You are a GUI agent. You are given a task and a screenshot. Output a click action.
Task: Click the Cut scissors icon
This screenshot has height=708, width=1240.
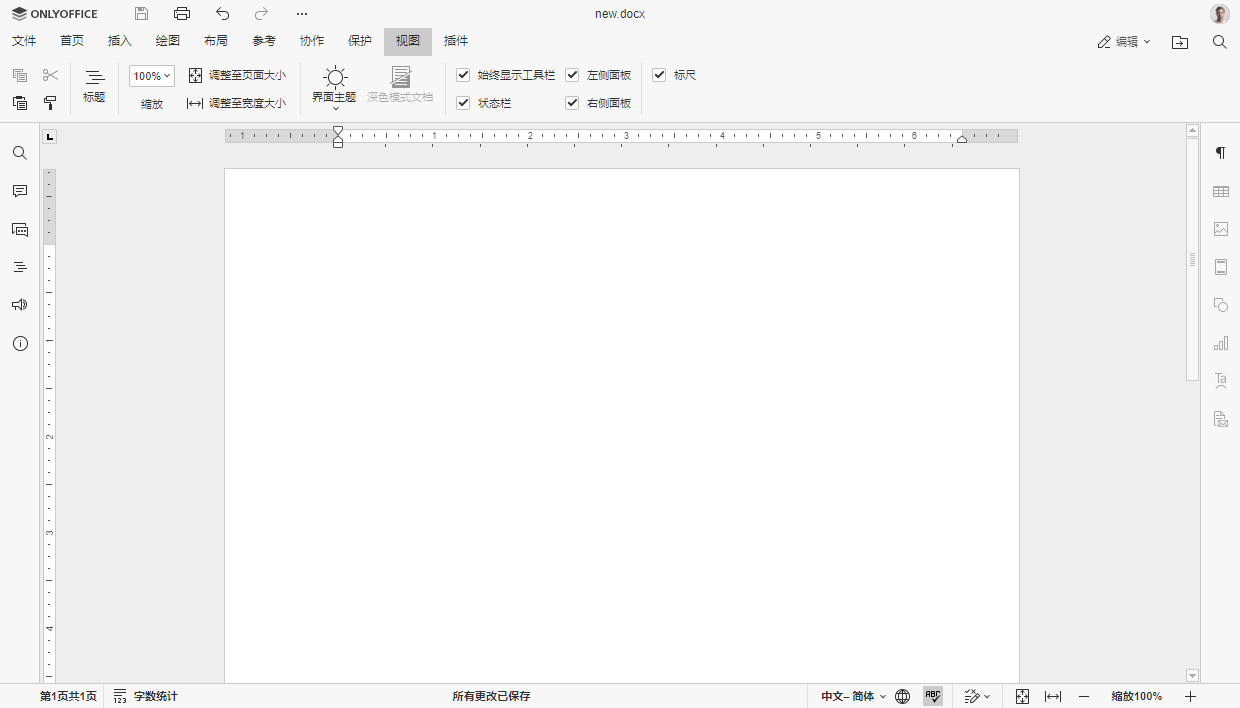[x=51, y=76]
